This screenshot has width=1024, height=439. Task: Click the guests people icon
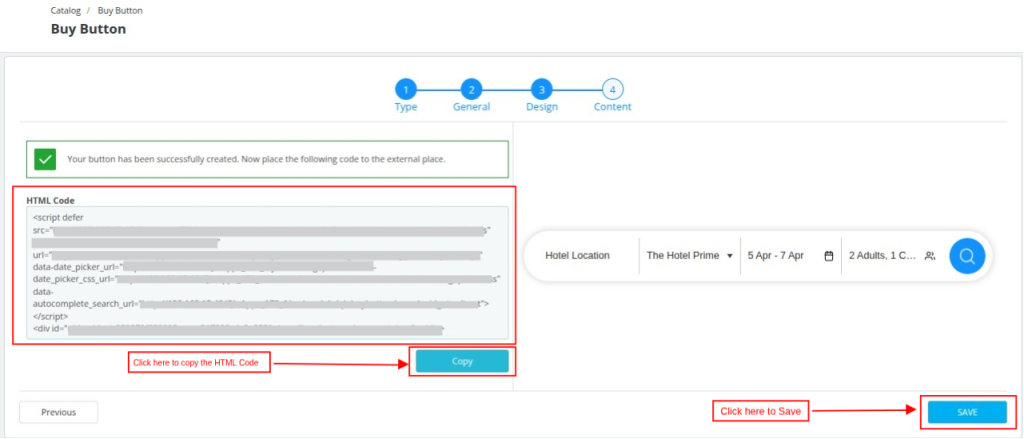930,256
